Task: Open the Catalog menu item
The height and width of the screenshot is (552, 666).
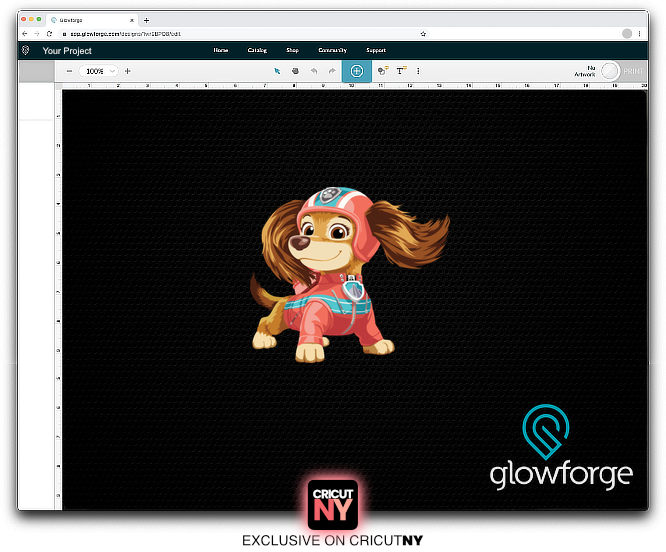Action: (257, 50)
